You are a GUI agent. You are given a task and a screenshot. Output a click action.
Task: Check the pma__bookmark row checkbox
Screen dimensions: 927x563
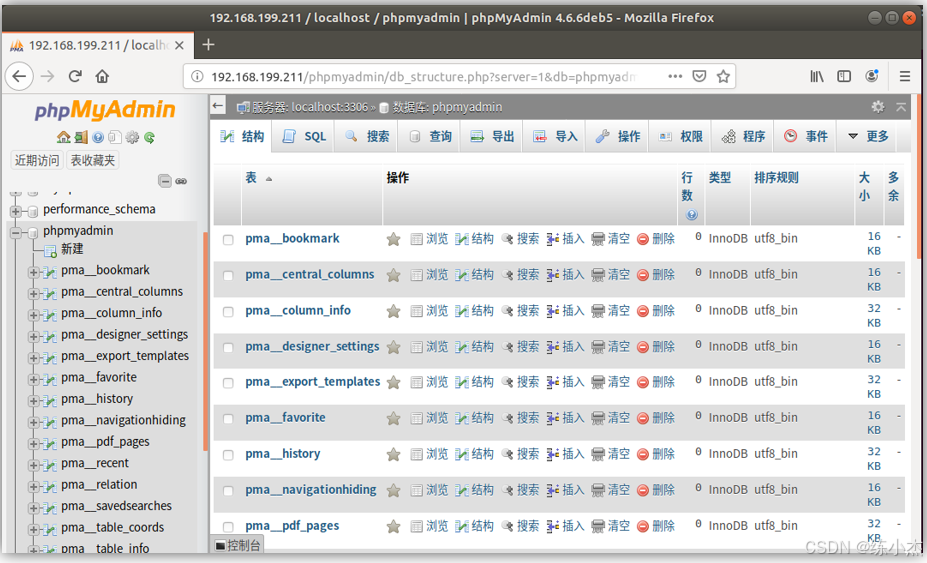pyautogui.click(x=228, y=240)
